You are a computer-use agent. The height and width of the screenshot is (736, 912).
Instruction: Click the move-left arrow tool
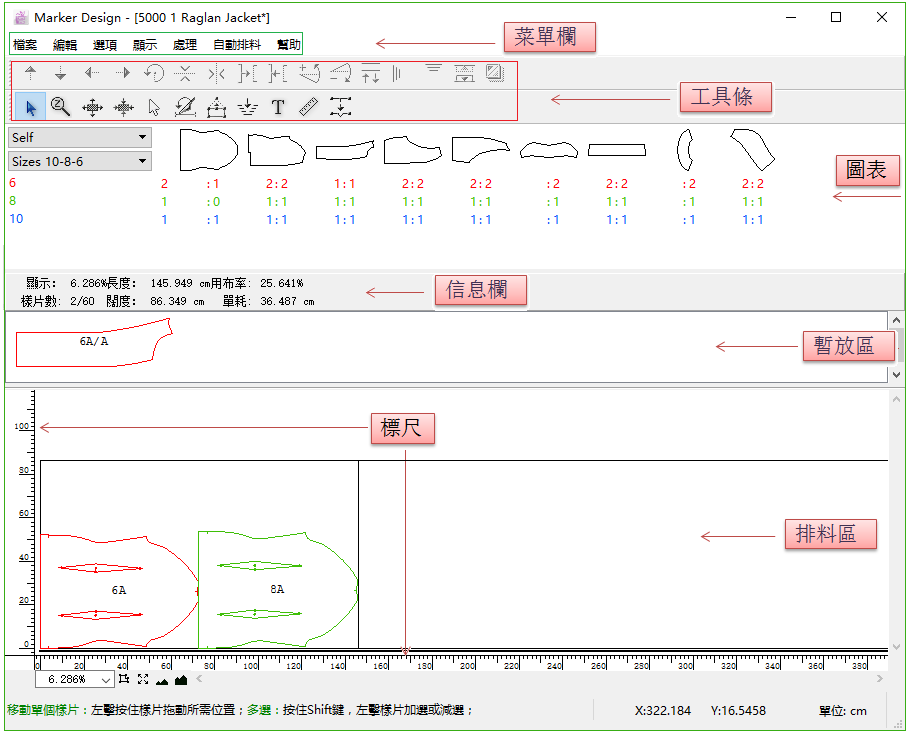(x=92, y=73)
